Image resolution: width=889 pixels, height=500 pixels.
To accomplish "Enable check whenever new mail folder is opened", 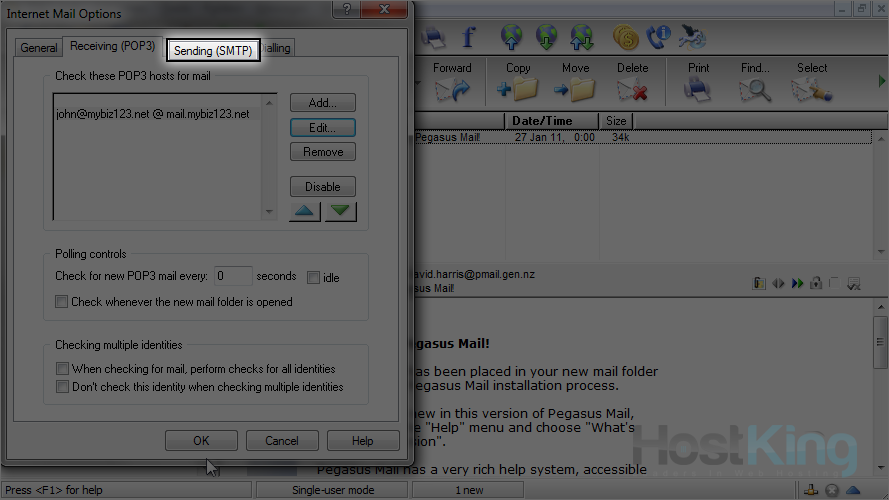I will pos(62,301).
